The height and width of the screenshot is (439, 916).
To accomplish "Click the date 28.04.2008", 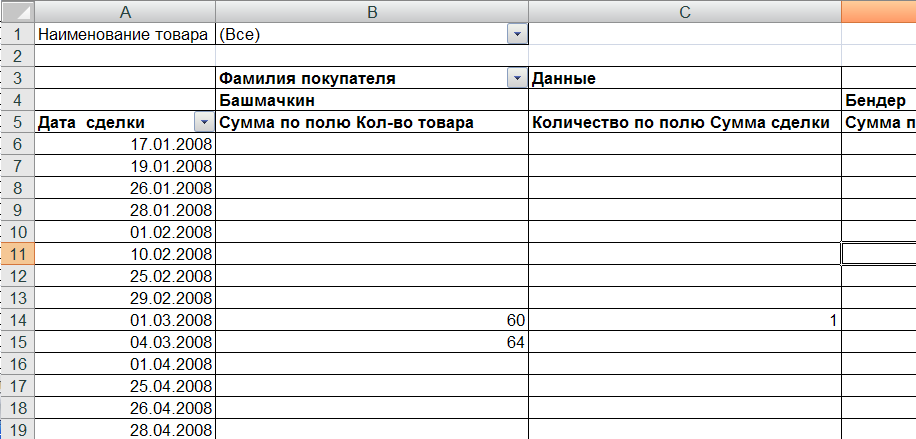I will pos(126,429).
